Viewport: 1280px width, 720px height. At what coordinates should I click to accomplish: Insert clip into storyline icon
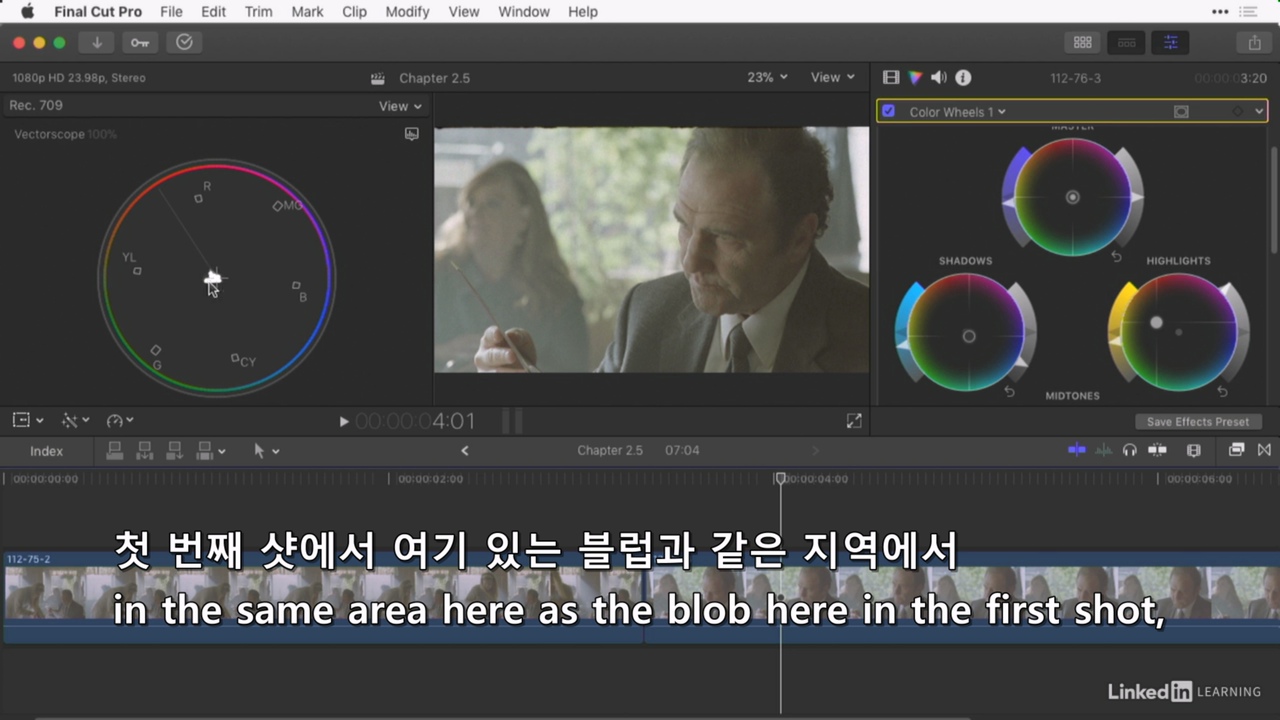144,451
